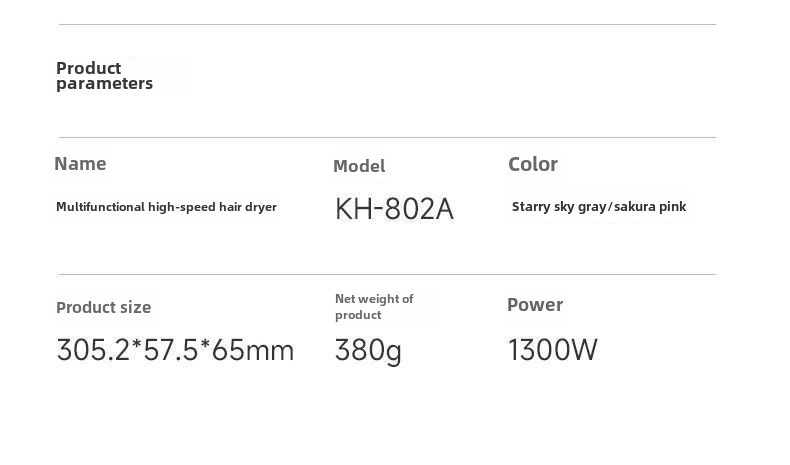Click the divider line above "Product size"
This screenshot has width=790, height=465.
(387, 274)
